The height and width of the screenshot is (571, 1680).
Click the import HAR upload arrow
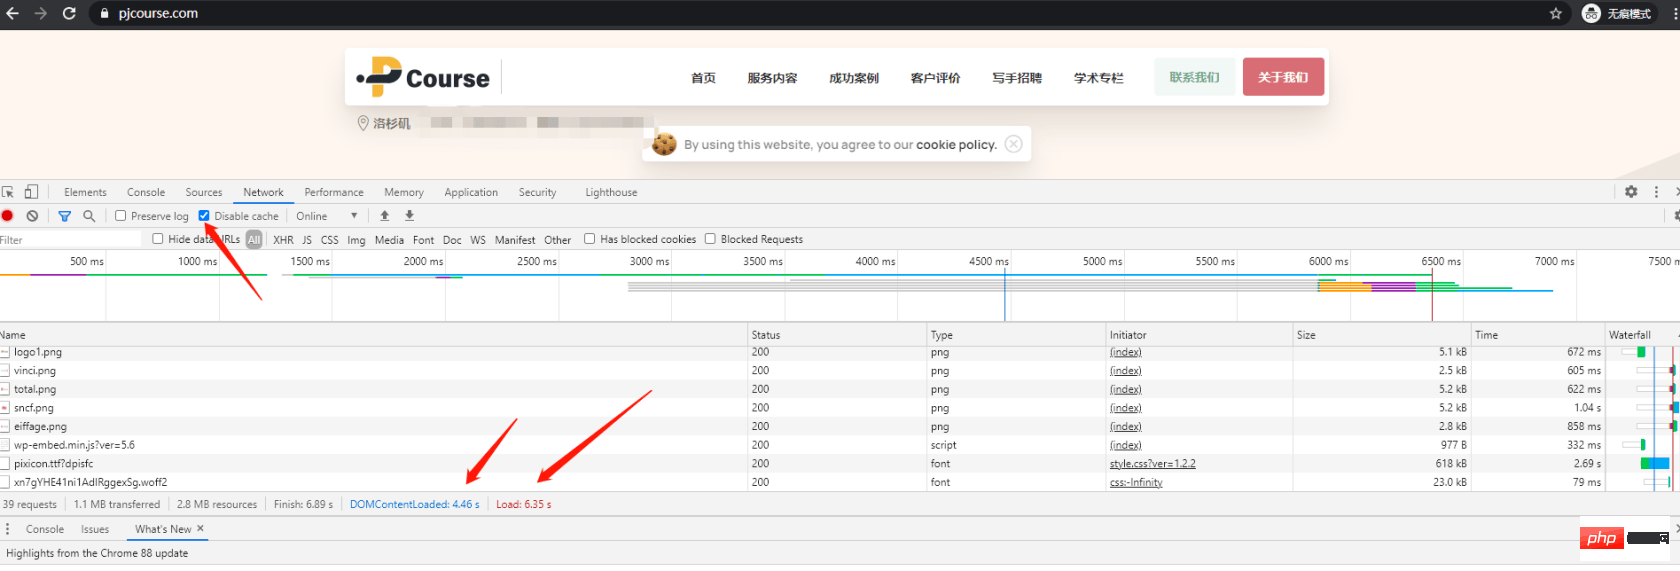pyautogui.click(x=385, y=216)
